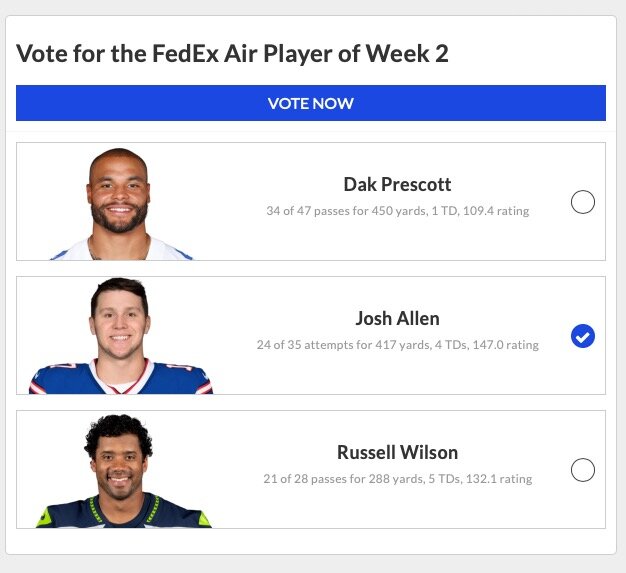The width and height of the screenshot is (626, 573).
Task: Click the Josh Allen name label
Action: [397, 319]
